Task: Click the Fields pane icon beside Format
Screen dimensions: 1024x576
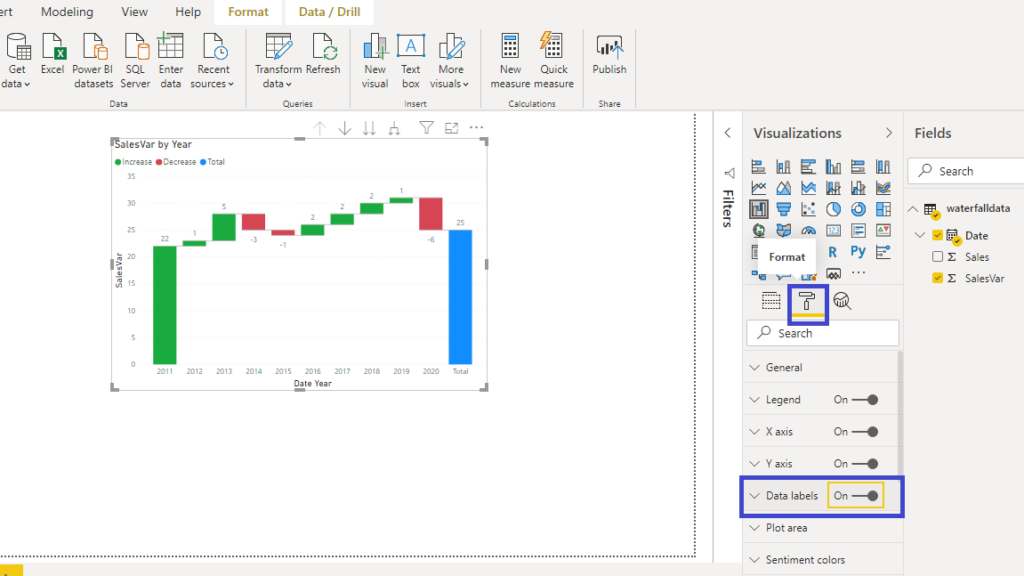Action: (771, 300)
